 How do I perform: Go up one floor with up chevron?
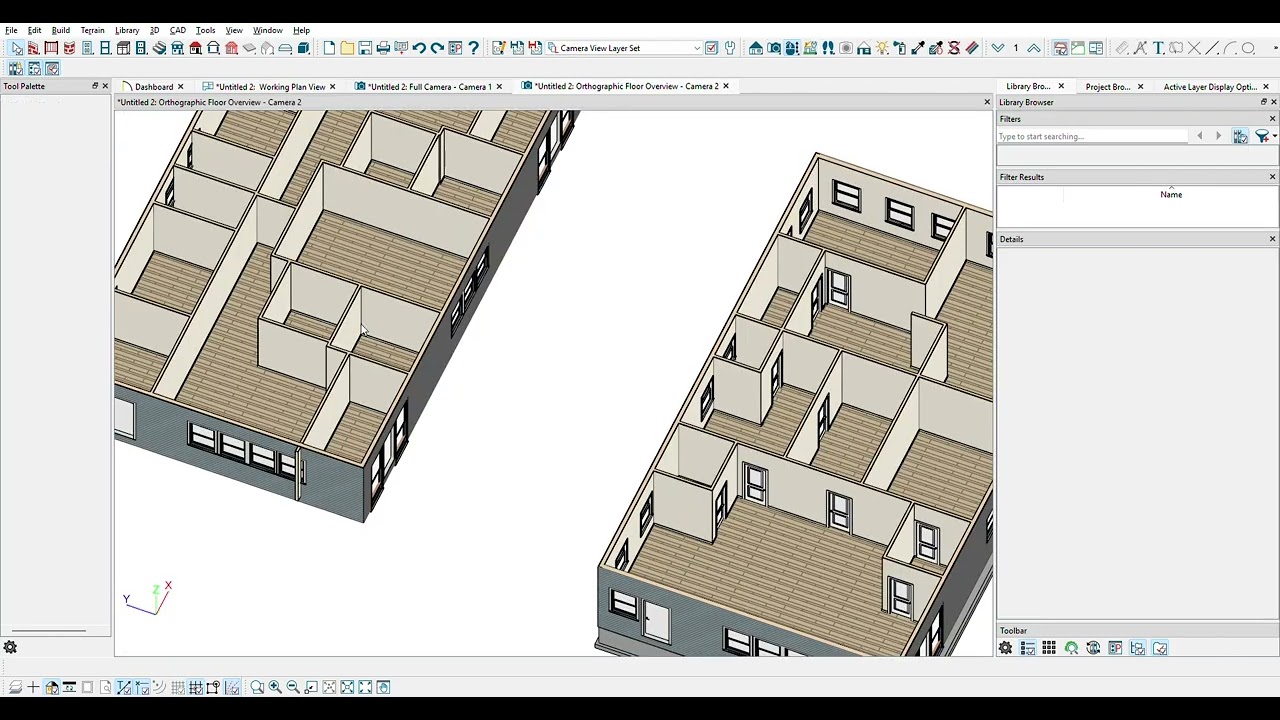click(x=1034, y=48)
